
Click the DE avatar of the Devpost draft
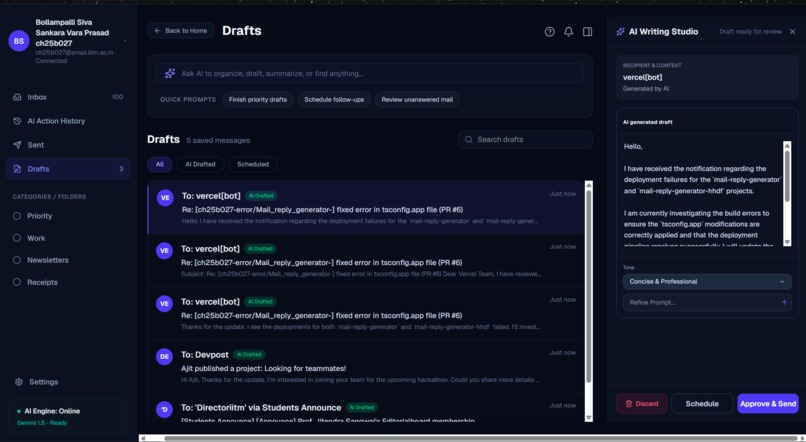point(164,356)
